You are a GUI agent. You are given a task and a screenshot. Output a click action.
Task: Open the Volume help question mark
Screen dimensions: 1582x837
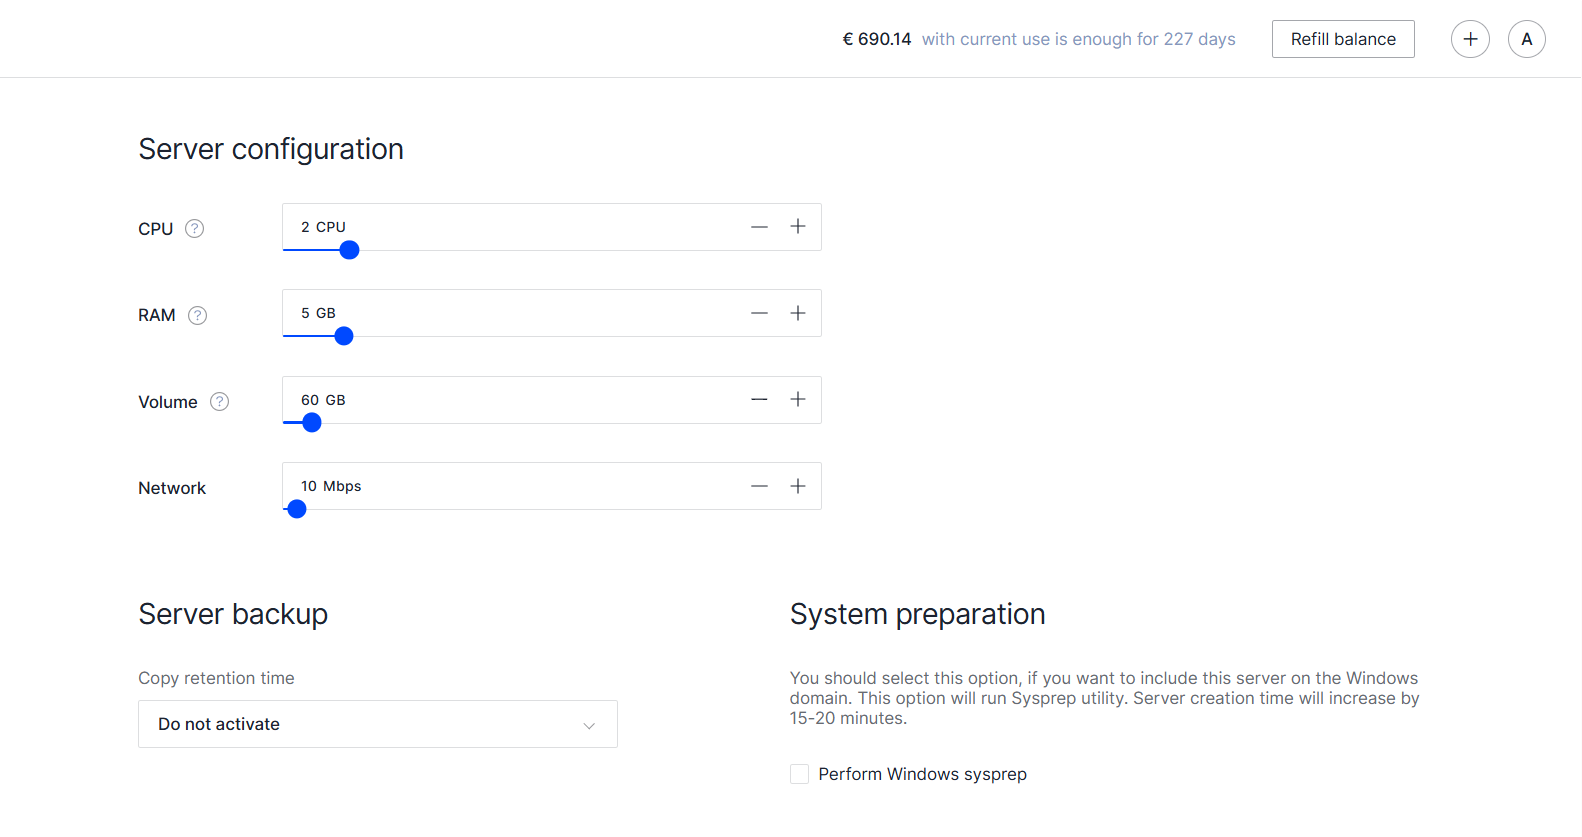click(219, 401)
